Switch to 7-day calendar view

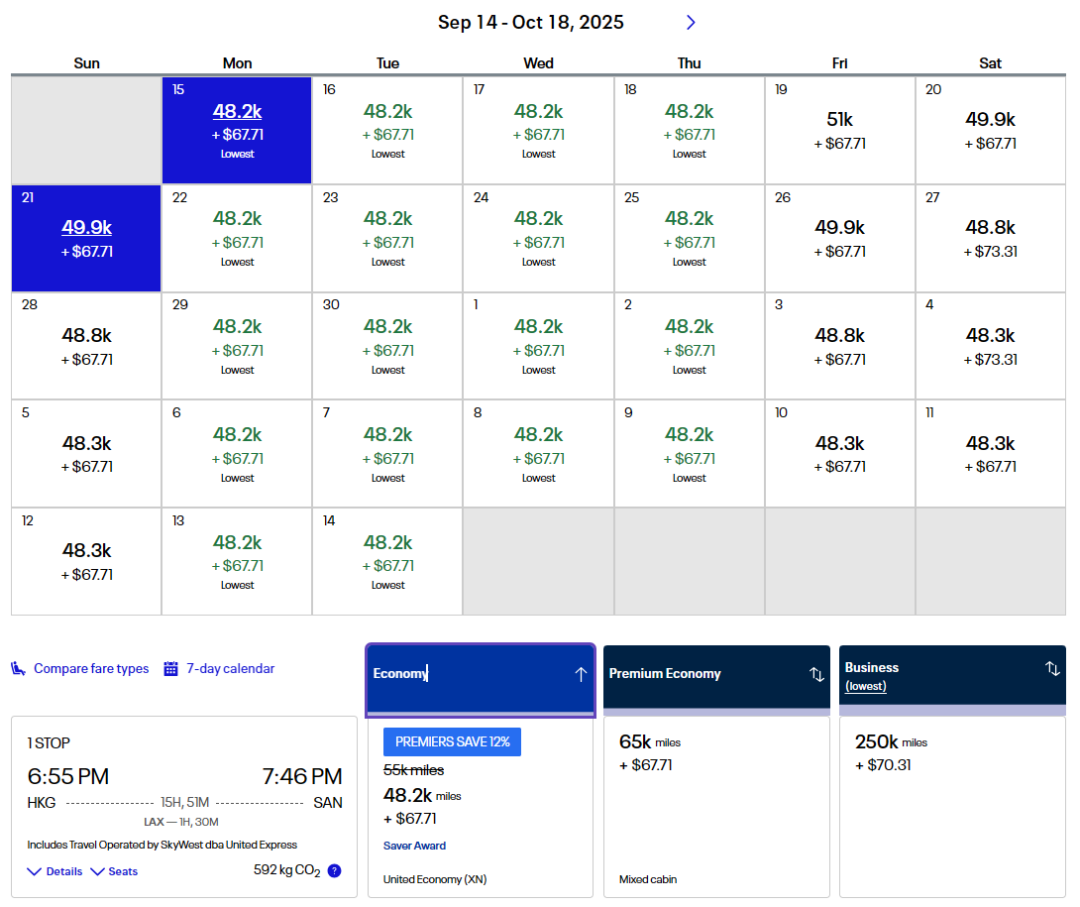(230, 669)
